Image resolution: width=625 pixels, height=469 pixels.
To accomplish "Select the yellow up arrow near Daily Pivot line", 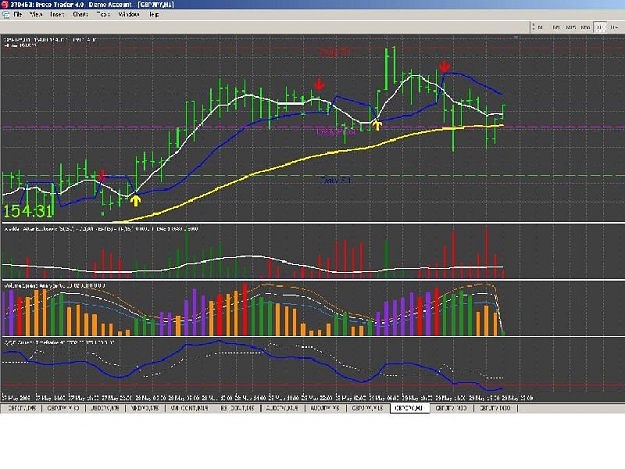I will (x=377, y=126).
